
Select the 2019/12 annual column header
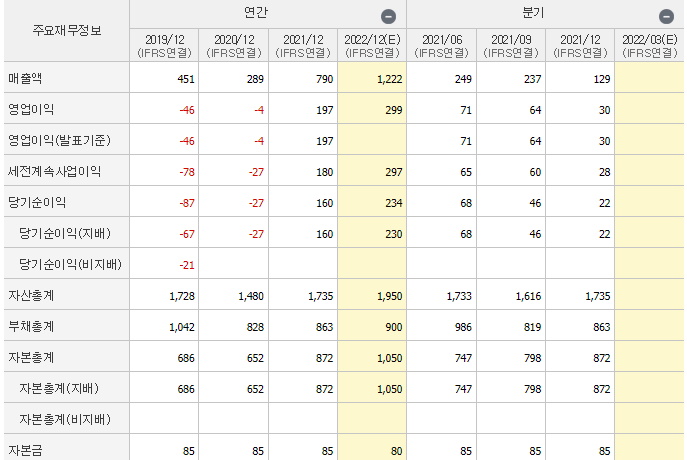tap(164, 46)
